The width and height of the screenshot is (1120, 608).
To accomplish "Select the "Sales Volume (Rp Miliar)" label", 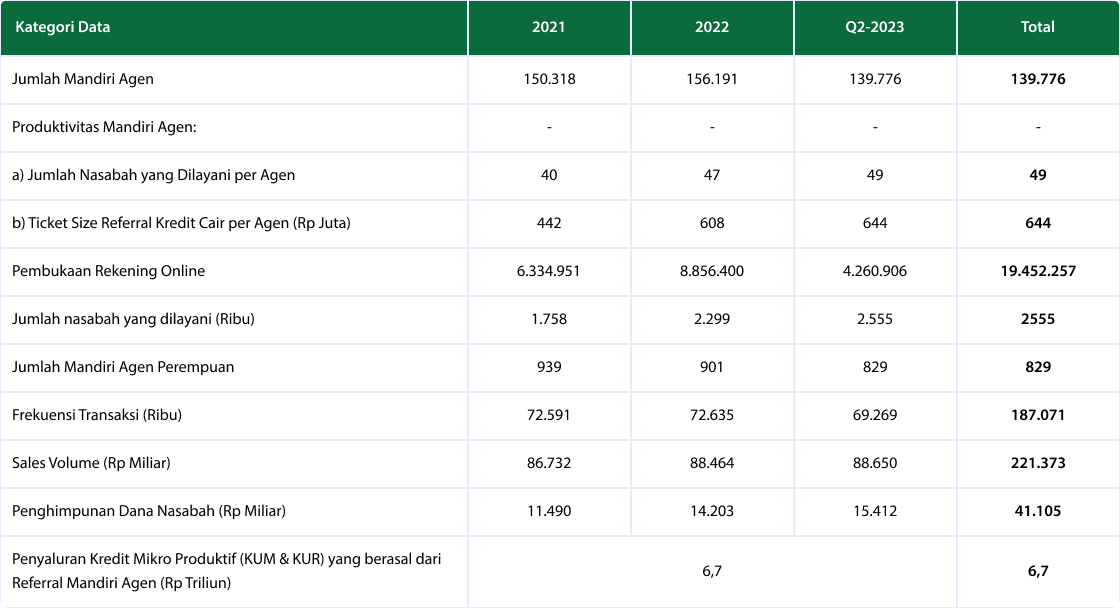I will pos(91,463).
